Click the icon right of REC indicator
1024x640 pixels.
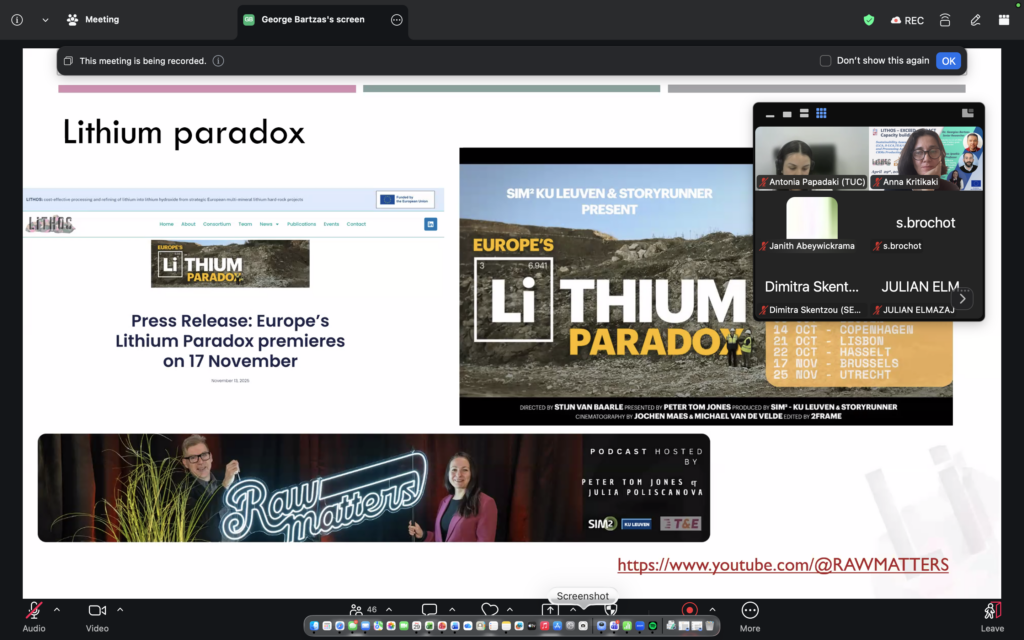(944, 20)
